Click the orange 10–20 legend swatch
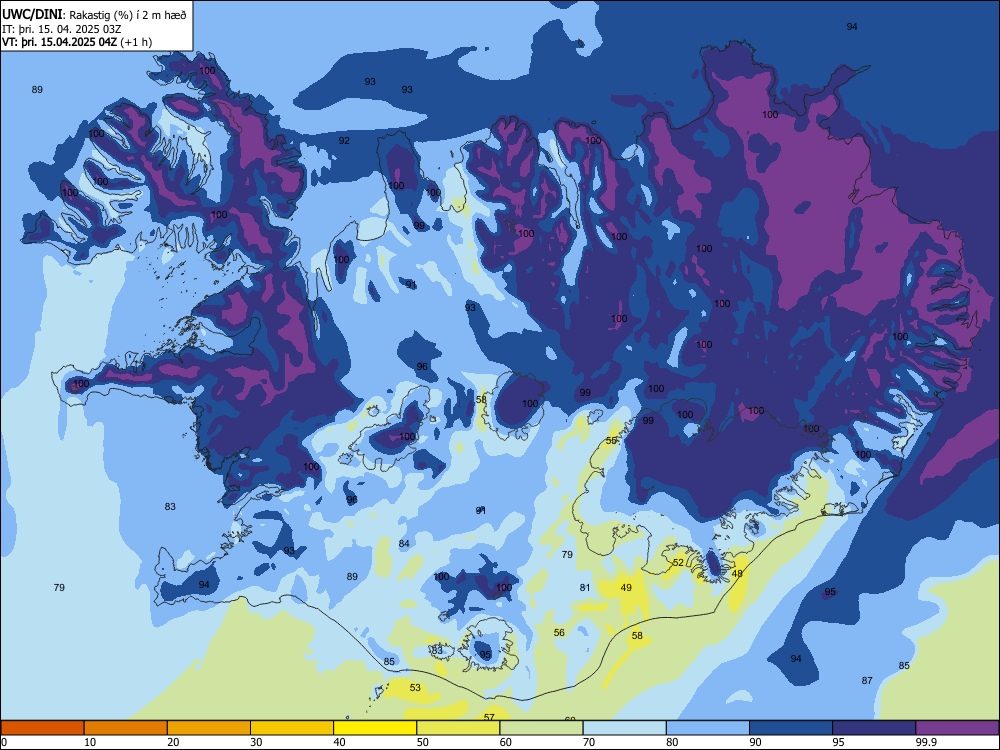Image resolution: width=1000 pixels, height=750 pixels. point(126,728)
